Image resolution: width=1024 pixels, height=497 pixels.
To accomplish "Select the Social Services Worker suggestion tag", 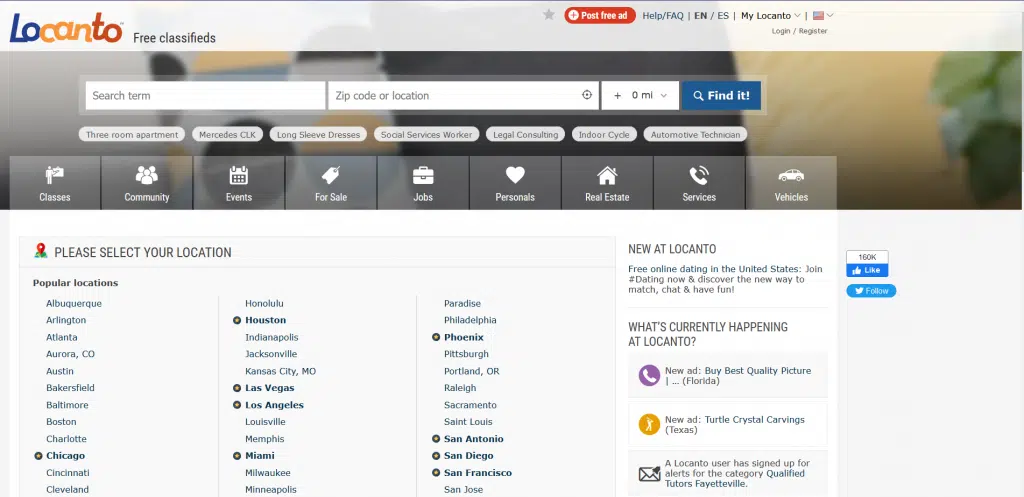I will (426, 135).
